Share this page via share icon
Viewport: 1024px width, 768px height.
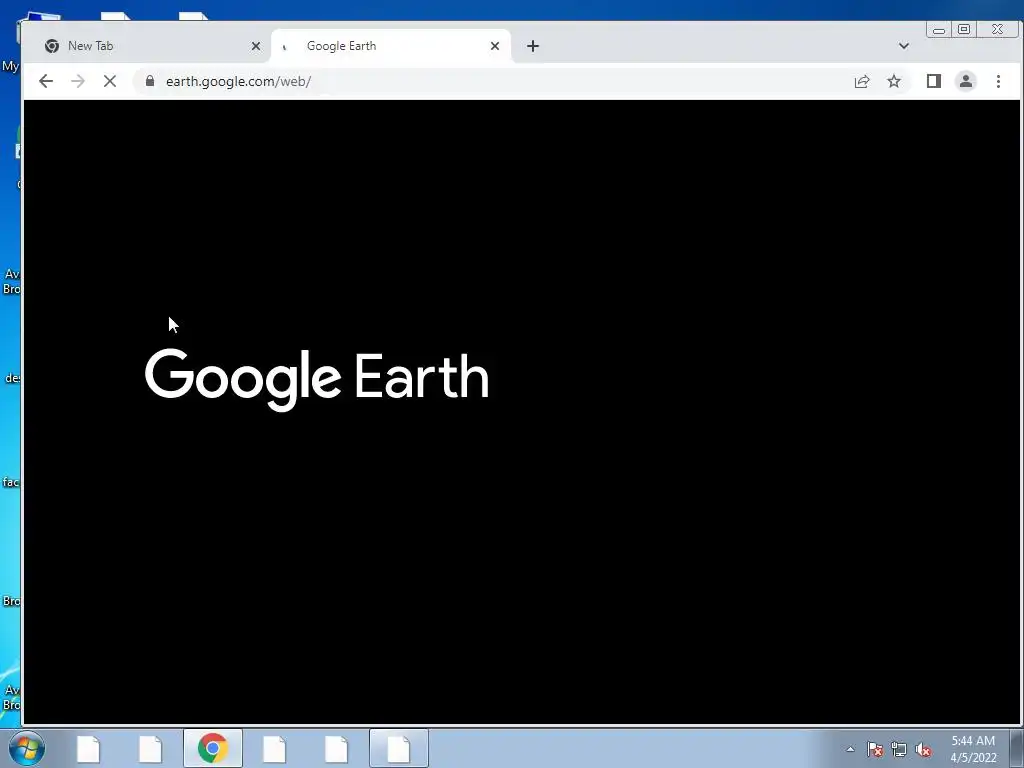(862, 81)
